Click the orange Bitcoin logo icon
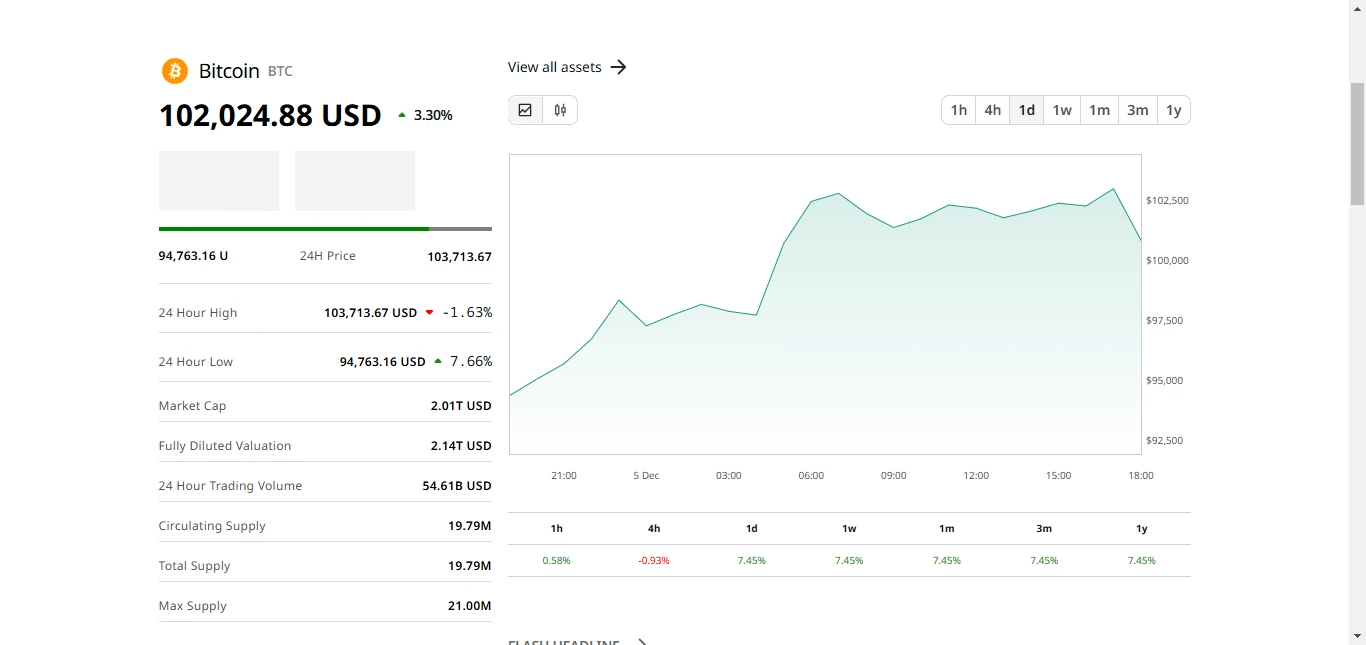This screenshot has height=645, width=1366. click(175, 71)
